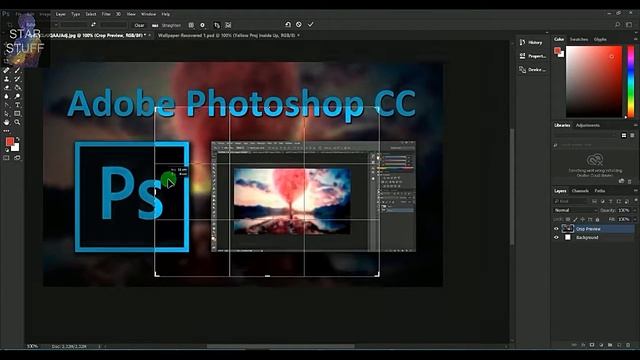Switch Libraries panel to list view
This screenshot has height=360, width=640.
tap(632, 135)
